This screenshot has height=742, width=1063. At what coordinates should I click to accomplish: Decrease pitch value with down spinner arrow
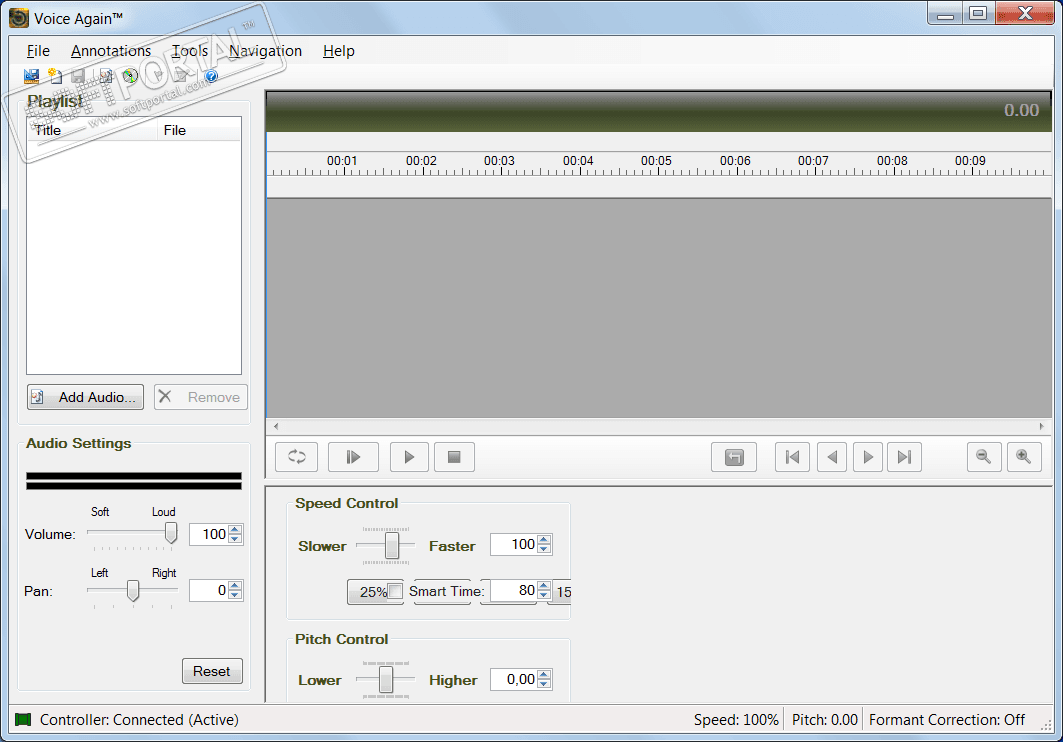[544, 684]
